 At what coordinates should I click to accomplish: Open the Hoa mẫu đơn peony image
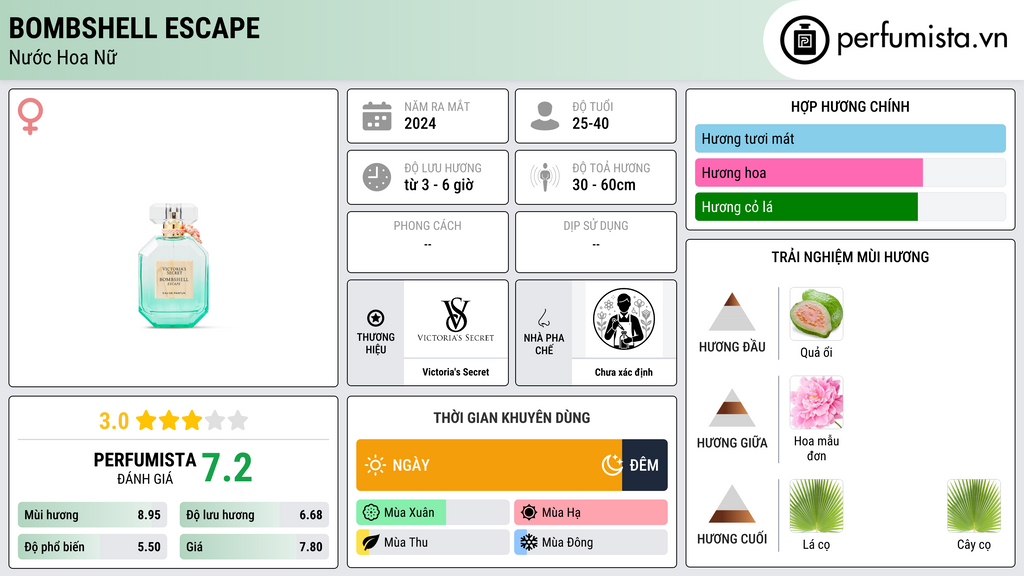tap(816, 402)
